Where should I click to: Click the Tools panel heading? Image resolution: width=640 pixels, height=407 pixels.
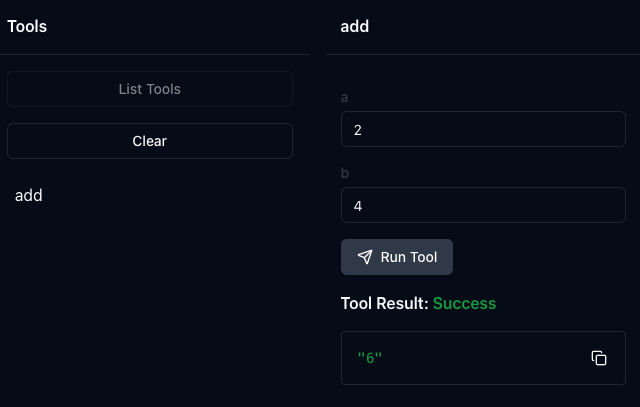[x=27, y=27]
